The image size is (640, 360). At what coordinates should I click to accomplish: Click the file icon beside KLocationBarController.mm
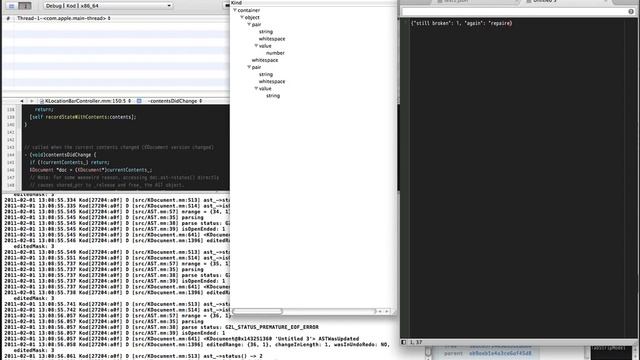[42, 101]
